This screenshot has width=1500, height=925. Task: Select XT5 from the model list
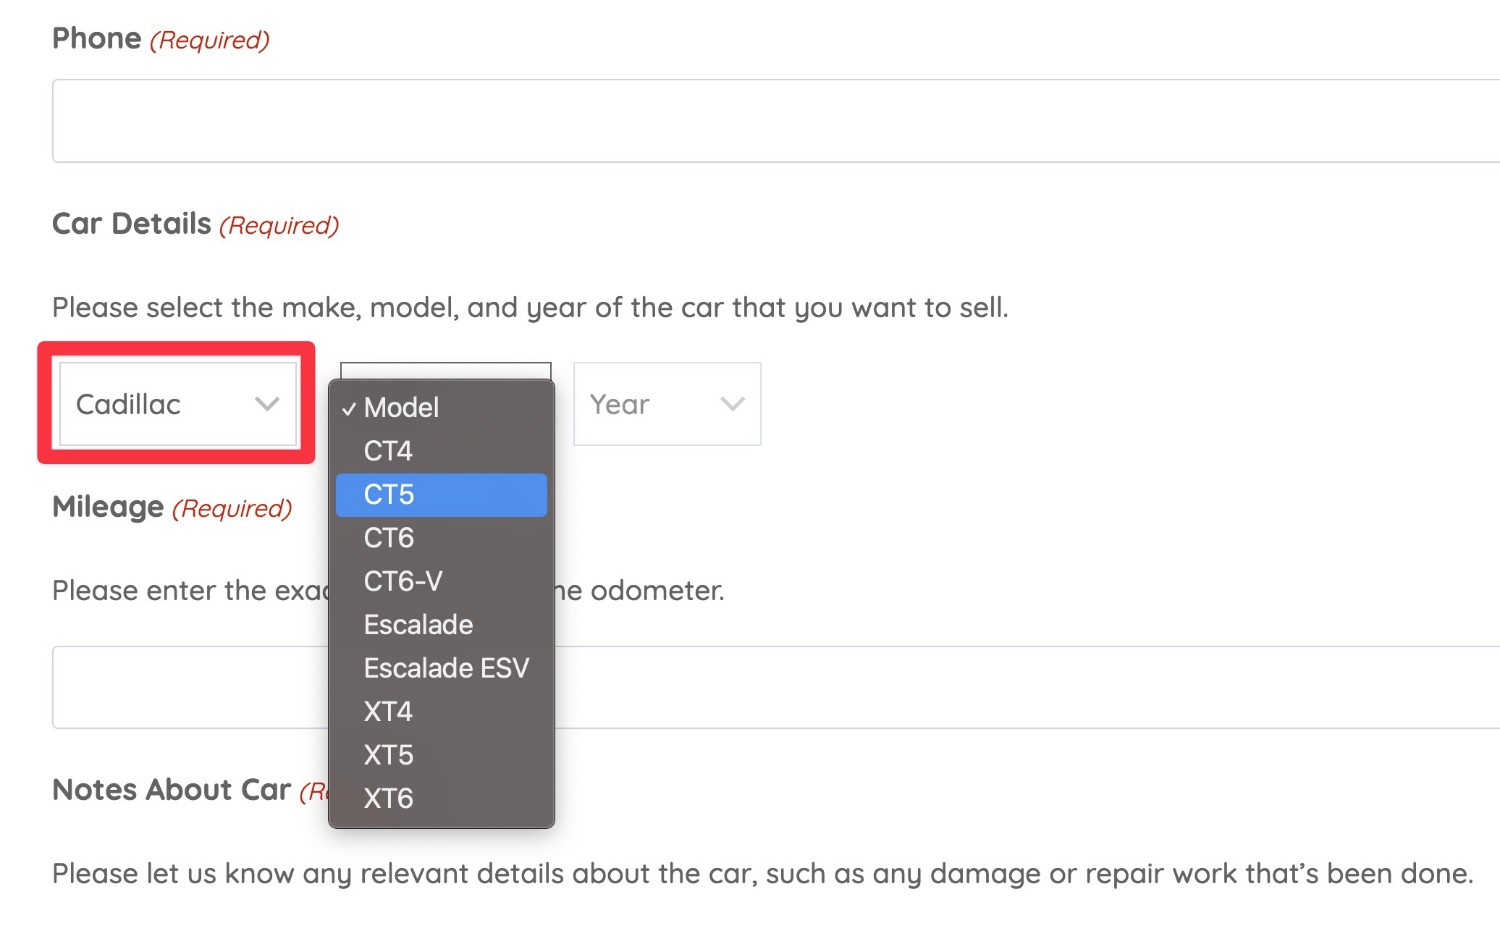coord(441,755)
